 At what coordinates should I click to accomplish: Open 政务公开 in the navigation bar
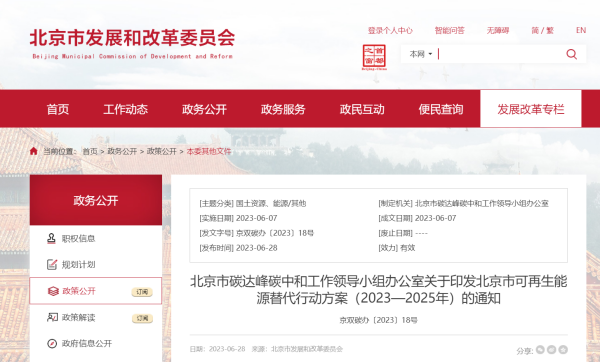point(204,109)
